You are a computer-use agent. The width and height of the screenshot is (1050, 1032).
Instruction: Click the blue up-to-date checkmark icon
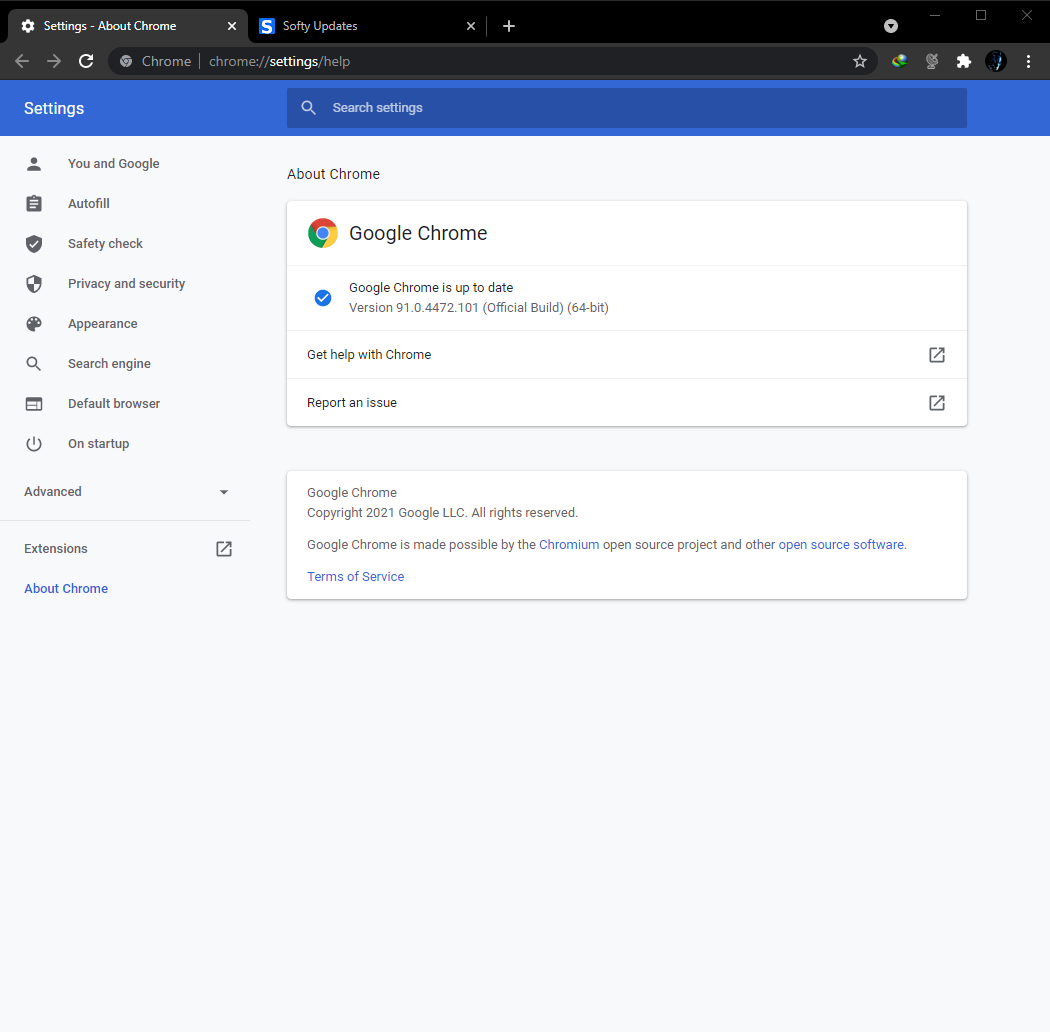[x=323, y=298]
